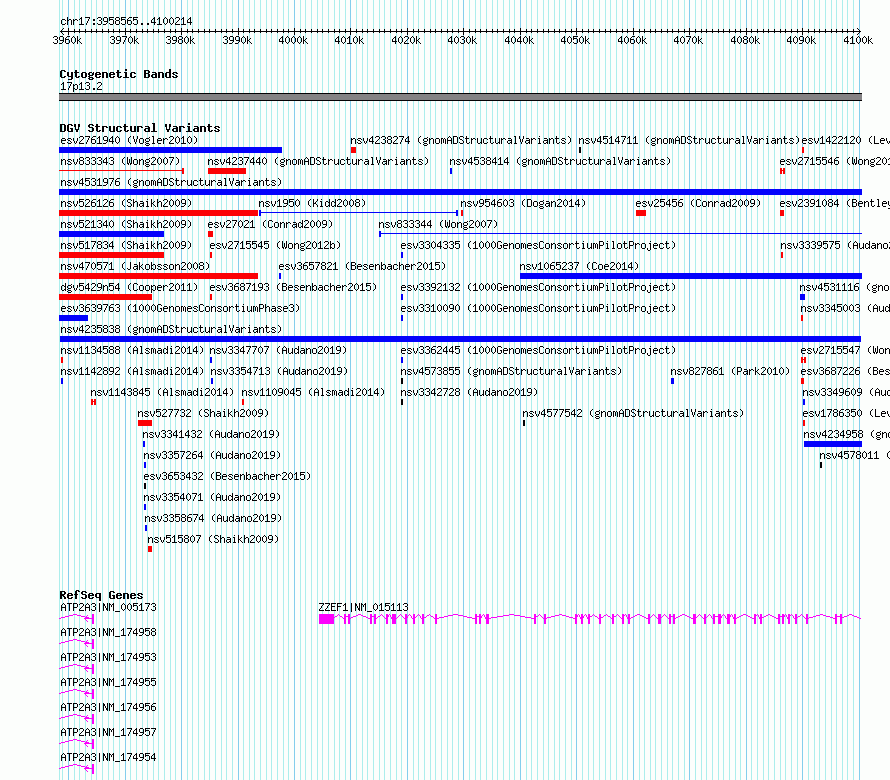Select ATP2A3|NM_174957 transcript

point(108,732)
